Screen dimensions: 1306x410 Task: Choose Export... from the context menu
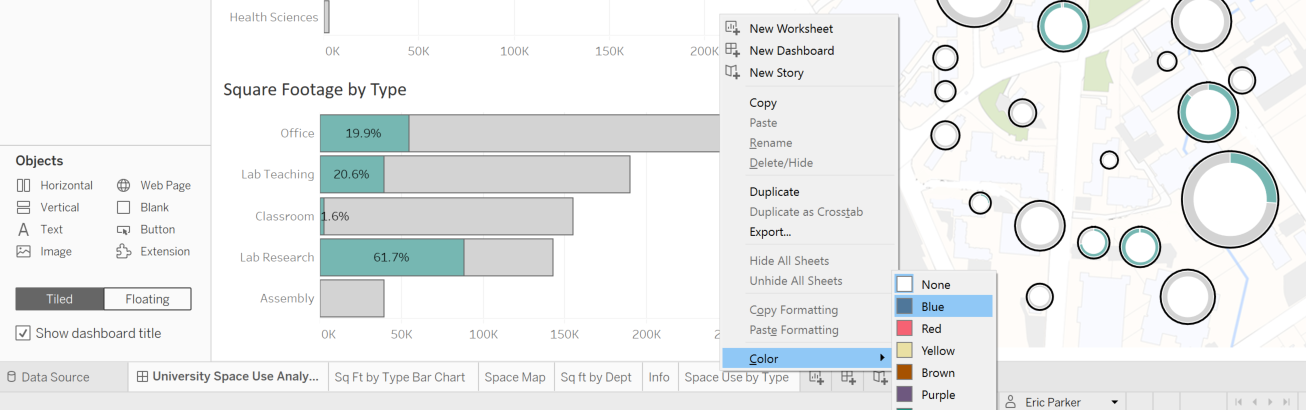(x=770, y=232)
